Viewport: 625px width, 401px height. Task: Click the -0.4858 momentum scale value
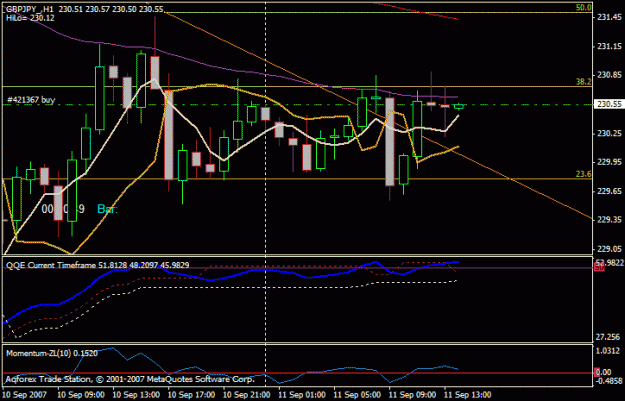coord(607,381)
